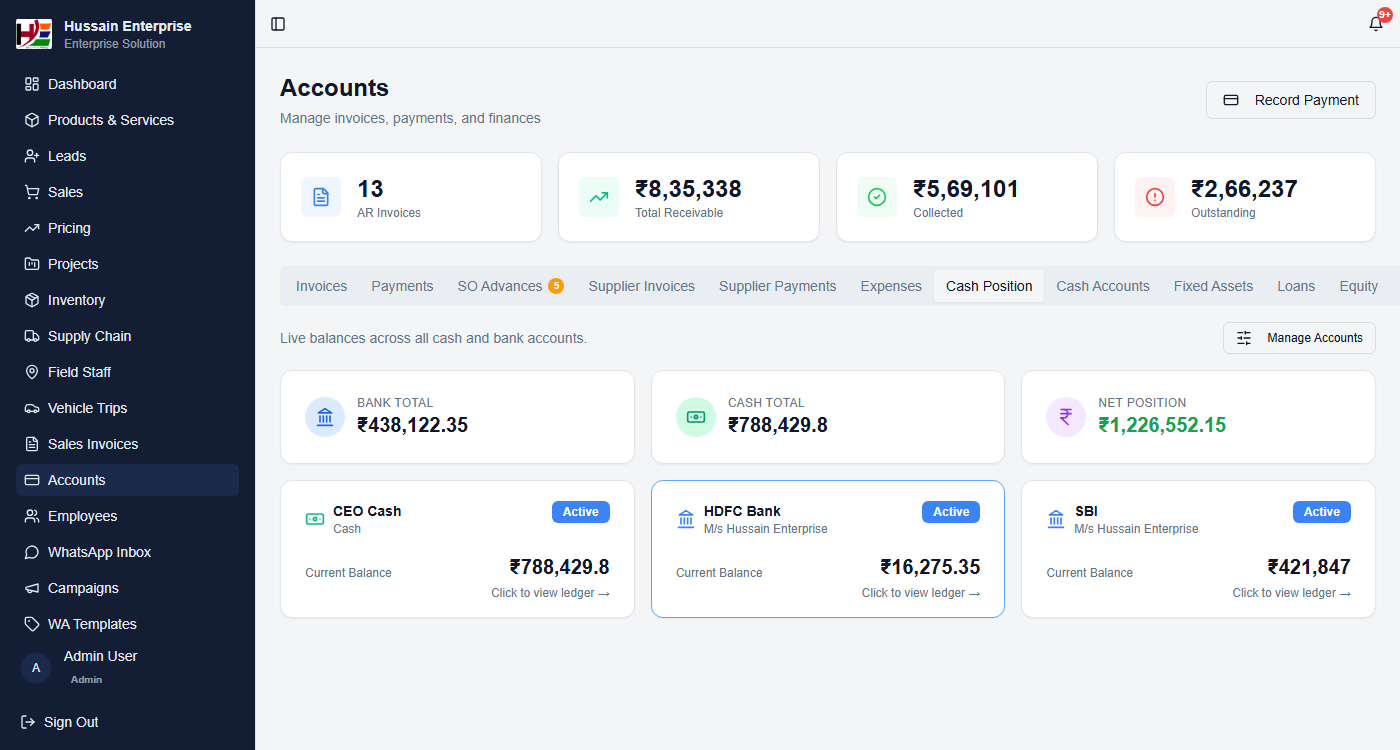This screenshot has width=1400, height=750.
Task: Open Supply Chain truck item
Action: [127, 336]
